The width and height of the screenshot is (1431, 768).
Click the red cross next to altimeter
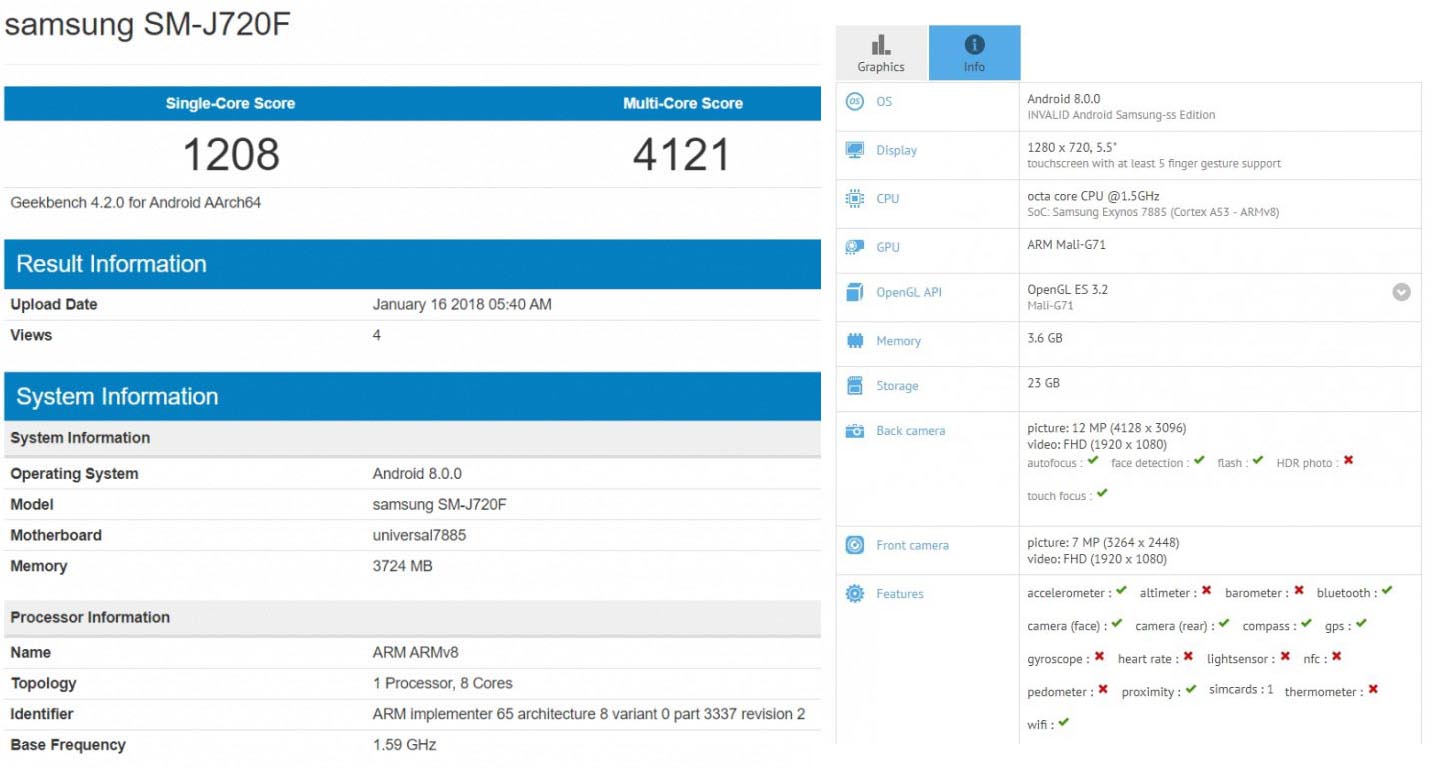(x=1207, y=591)
